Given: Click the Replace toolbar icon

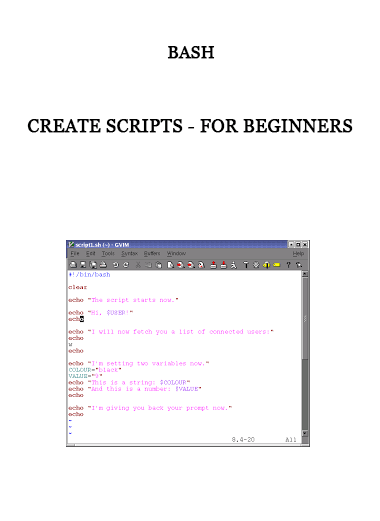Looking at the screenshot, I should (201, 265).
